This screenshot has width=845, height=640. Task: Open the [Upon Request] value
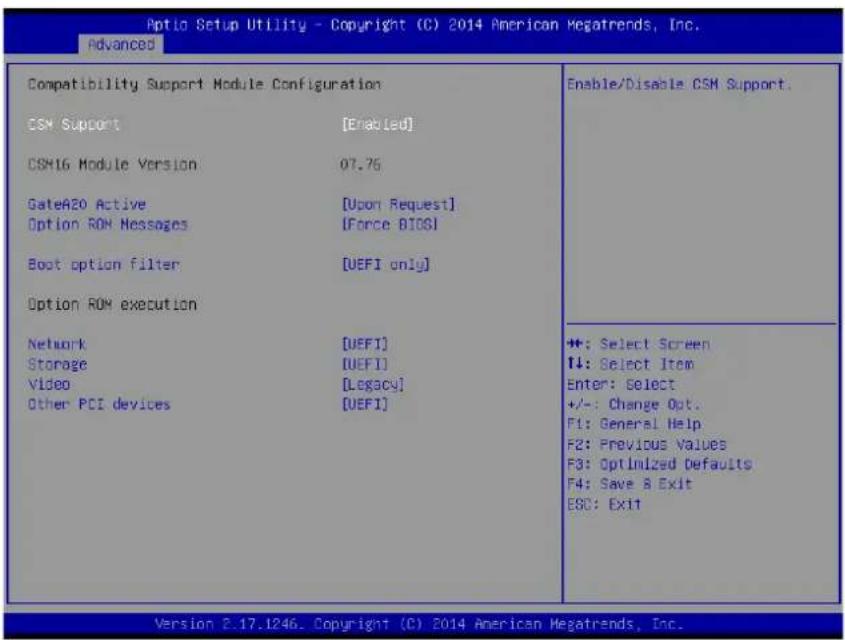pos(398,204)
